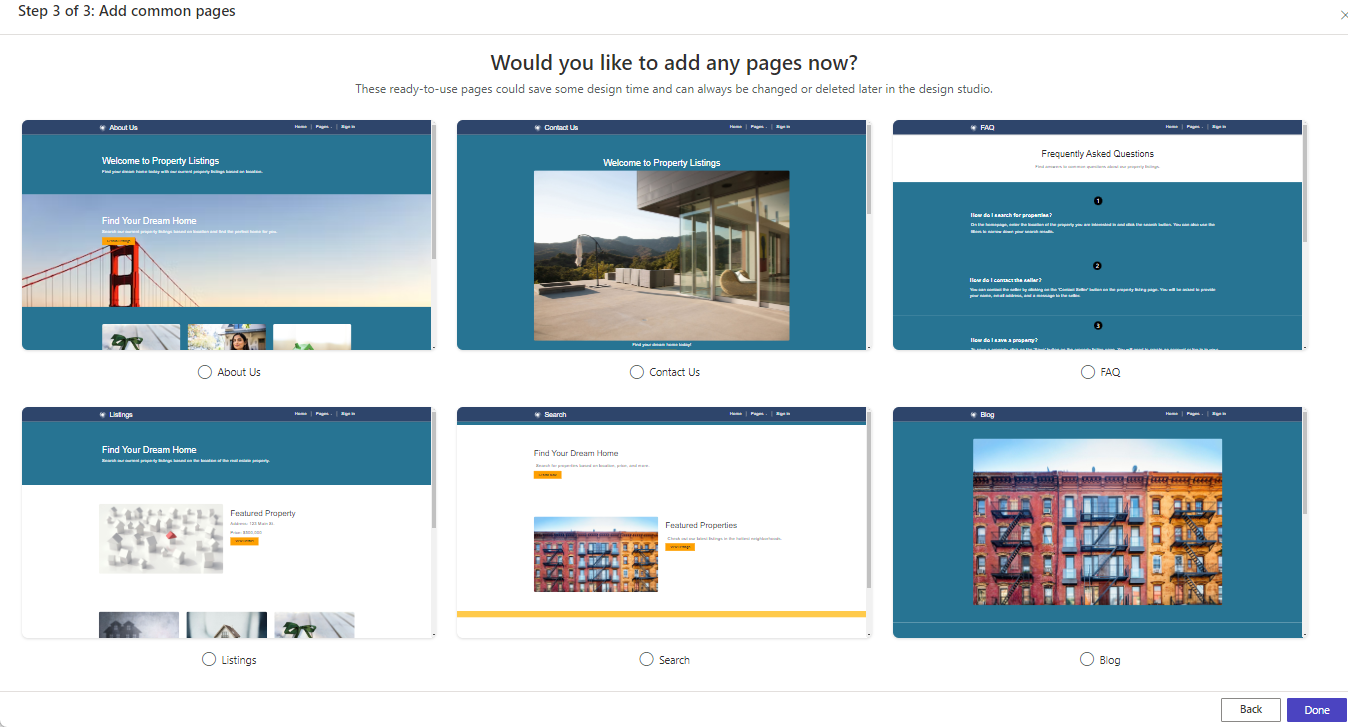The height and width of the screenshot is (727, 1348).
Task: Open Pages dropdown in About Us preview
Action: [324, 127]
